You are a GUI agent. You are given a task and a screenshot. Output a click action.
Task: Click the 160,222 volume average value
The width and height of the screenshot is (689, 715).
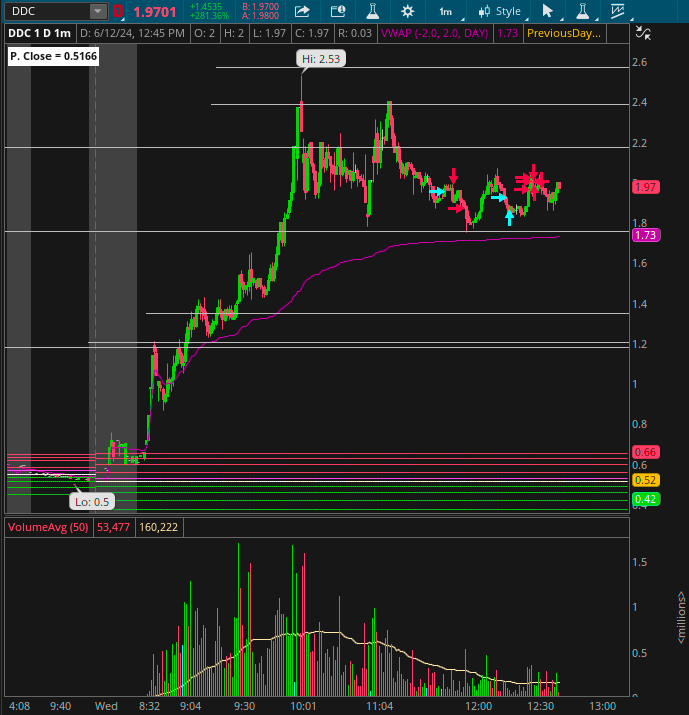[159, 527]
